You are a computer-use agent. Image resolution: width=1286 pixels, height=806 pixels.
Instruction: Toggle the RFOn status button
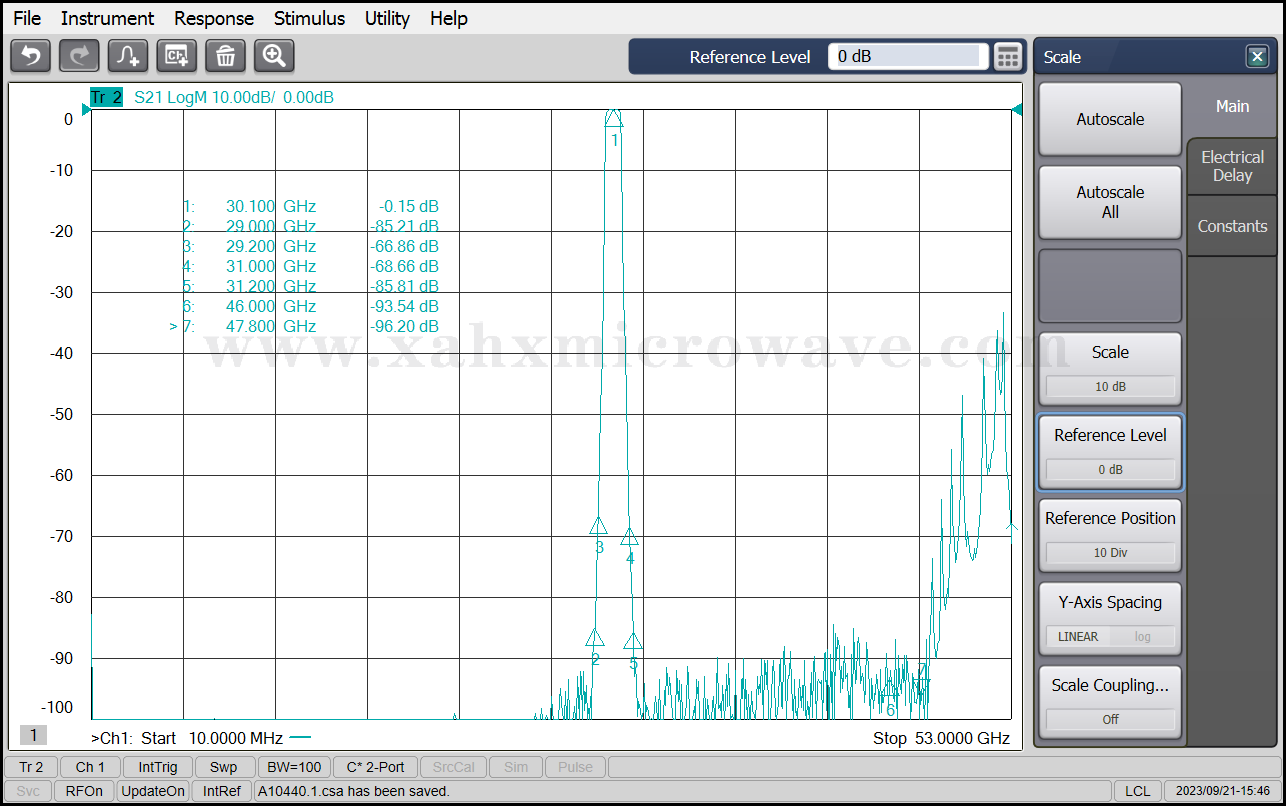pos(84,791)
